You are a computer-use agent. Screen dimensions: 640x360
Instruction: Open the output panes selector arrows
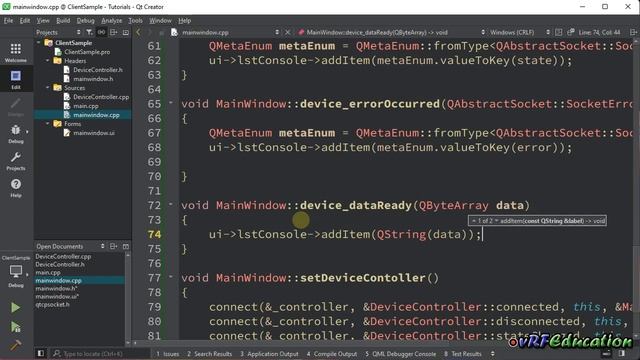click(x=493, y=354)
